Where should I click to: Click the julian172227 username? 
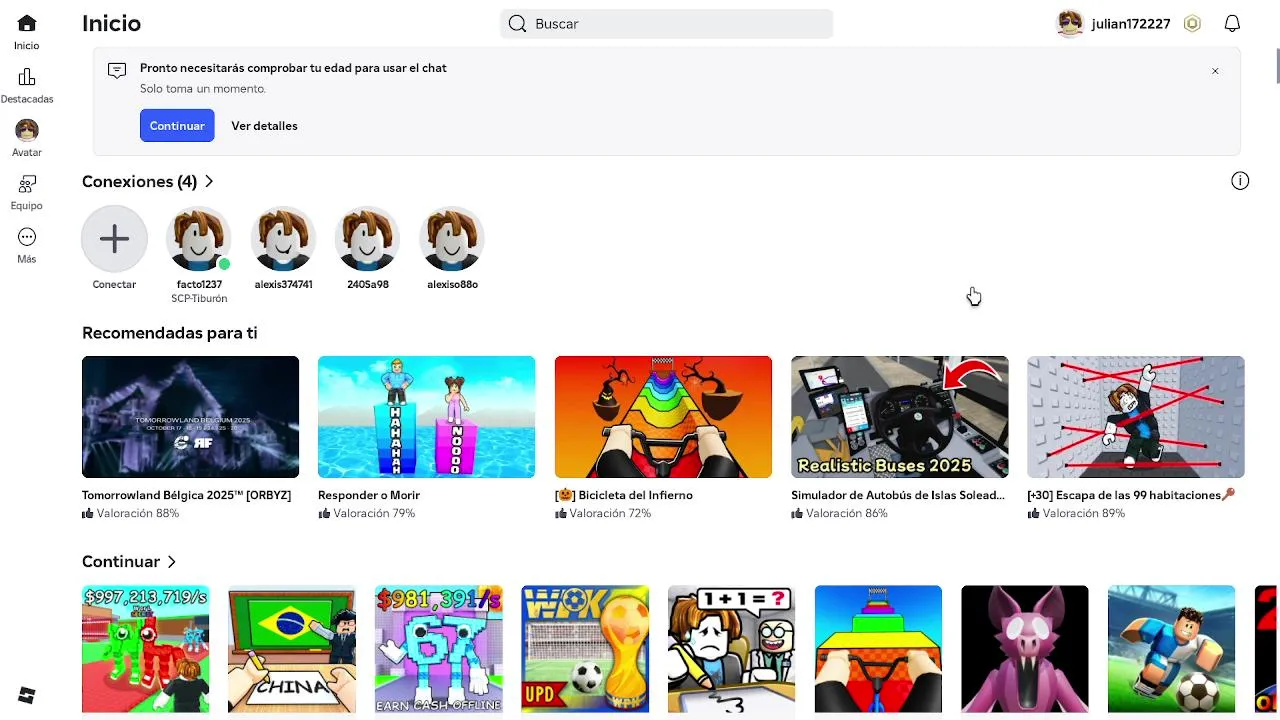[x=1131, y=24]
